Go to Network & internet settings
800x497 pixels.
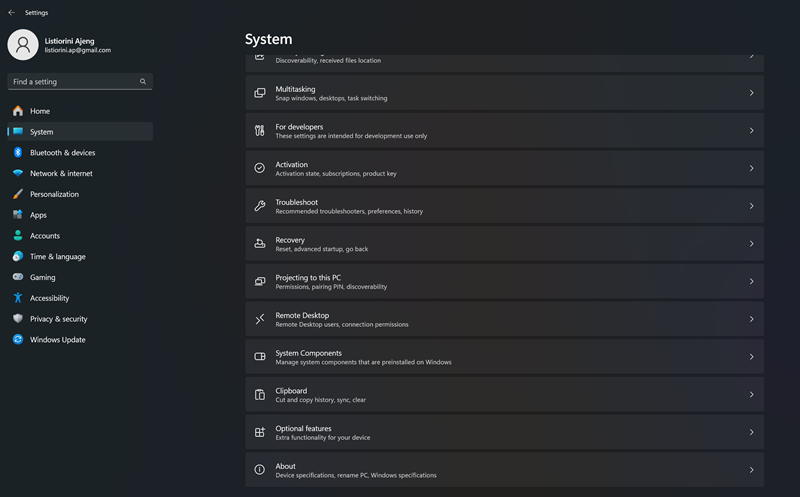coord(61,173)
